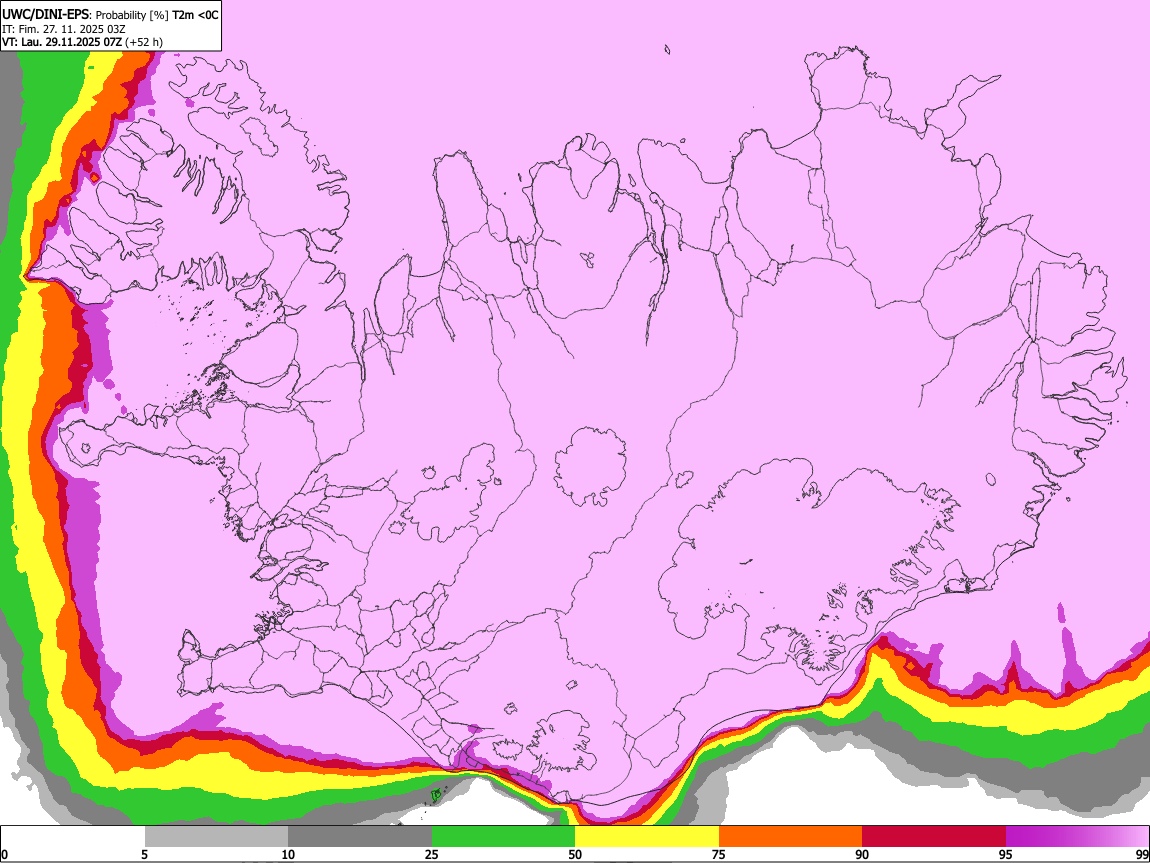Viewport: 1150px width, 863px height.
Task: Click the 'T2m <0C' parameter label
Action: (x=195, y=15)
